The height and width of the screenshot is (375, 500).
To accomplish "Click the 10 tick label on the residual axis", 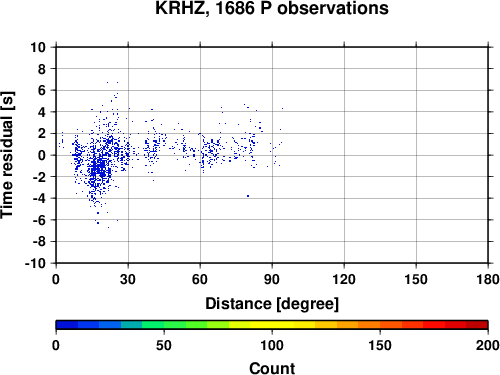I will (38, 47).
